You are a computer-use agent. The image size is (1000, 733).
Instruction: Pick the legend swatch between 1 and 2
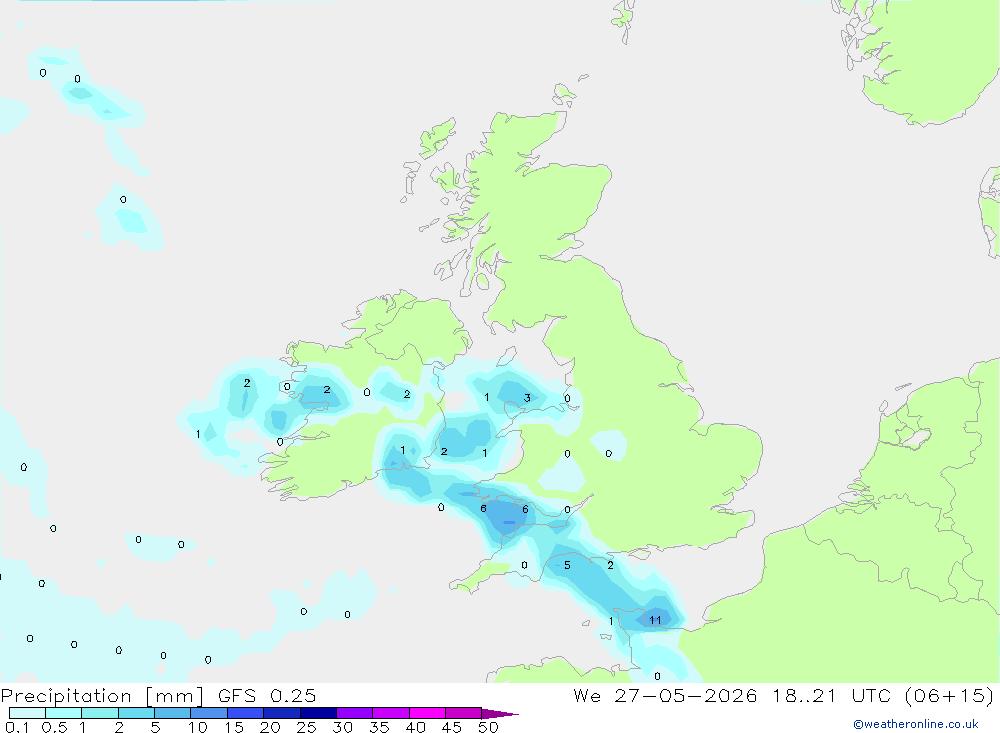(99, 713)
